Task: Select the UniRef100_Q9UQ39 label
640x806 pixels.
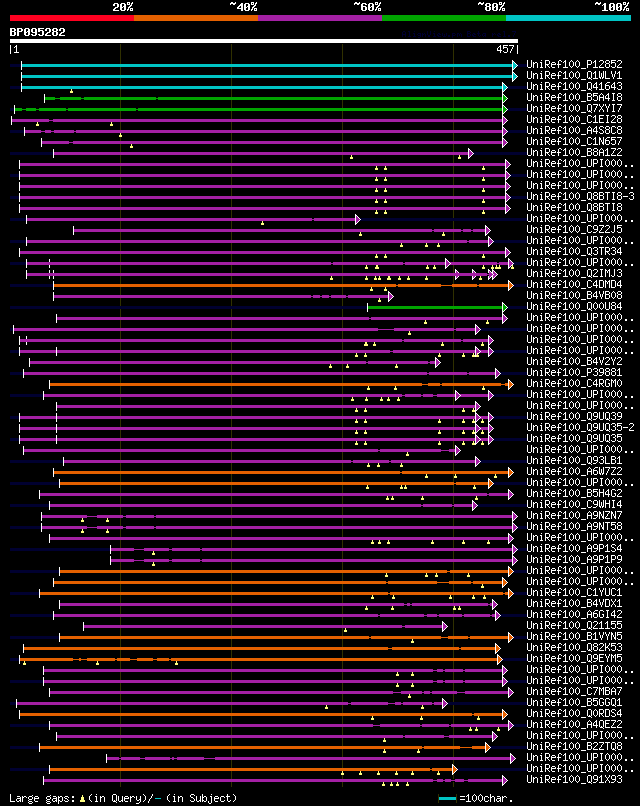Action: click(x=574, y=416)
